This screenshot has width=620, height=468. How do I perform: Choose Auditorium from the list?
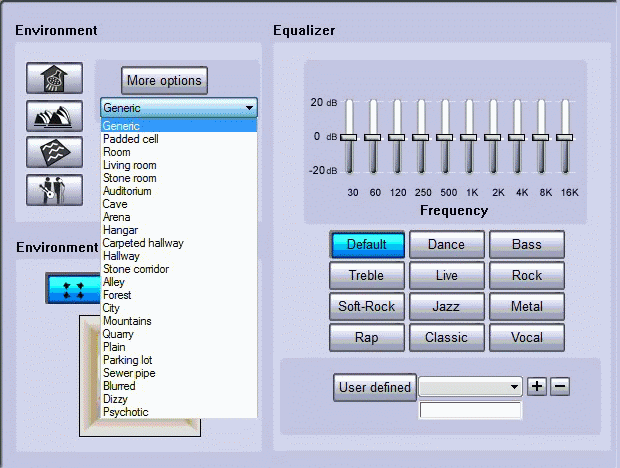[179, 191]
